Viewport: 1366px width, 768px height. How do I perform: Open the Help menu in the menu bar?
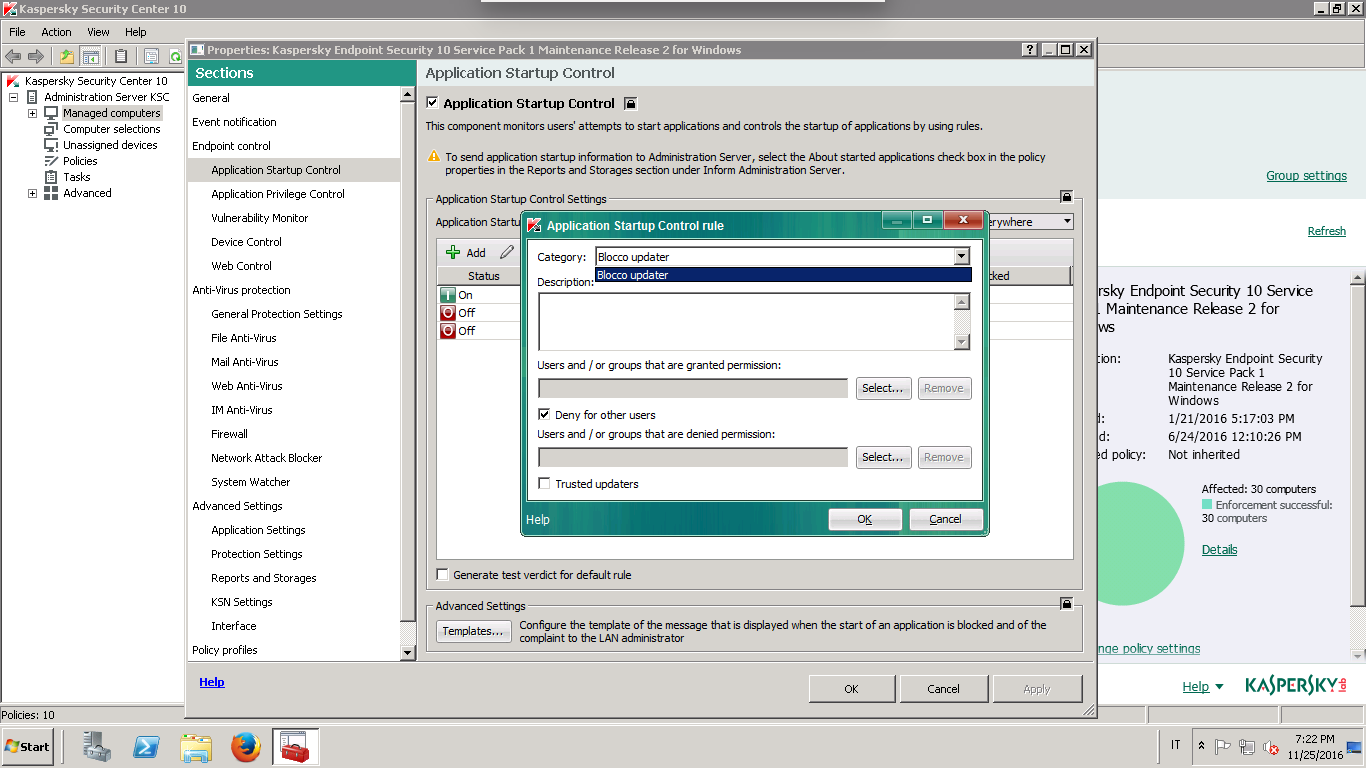point(135,32)
